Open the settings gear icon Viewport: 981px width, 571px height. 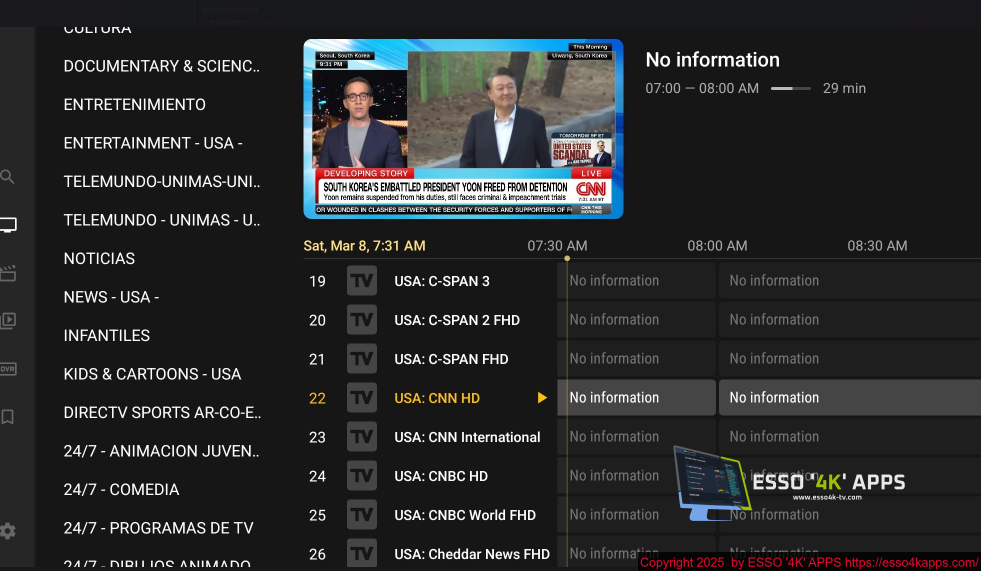coord(8,531)
